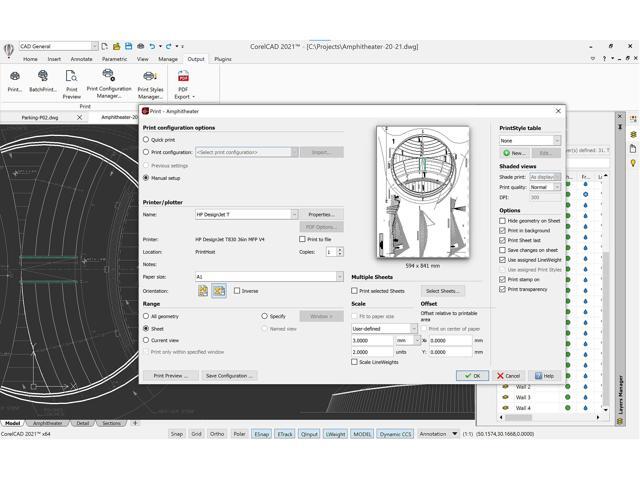640x480 pixels.
Task: Open BatchPrint from the ribbon
Action: 42,81
